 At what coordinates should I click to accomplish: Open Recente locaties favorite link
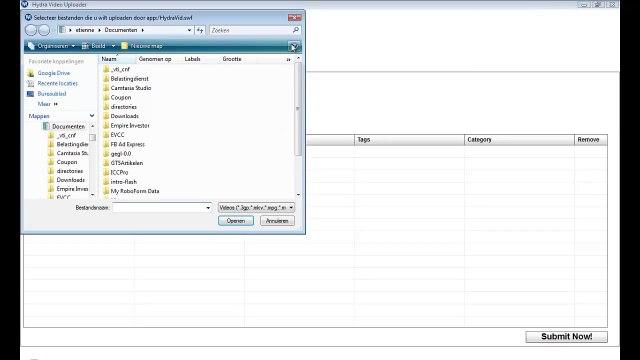point(58,83)
